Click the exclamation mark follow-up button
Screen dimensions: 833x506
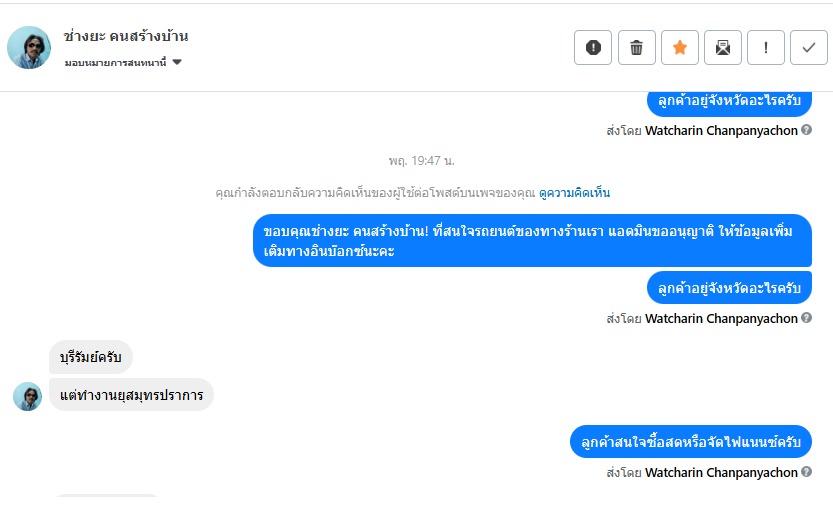pos(766,47)
